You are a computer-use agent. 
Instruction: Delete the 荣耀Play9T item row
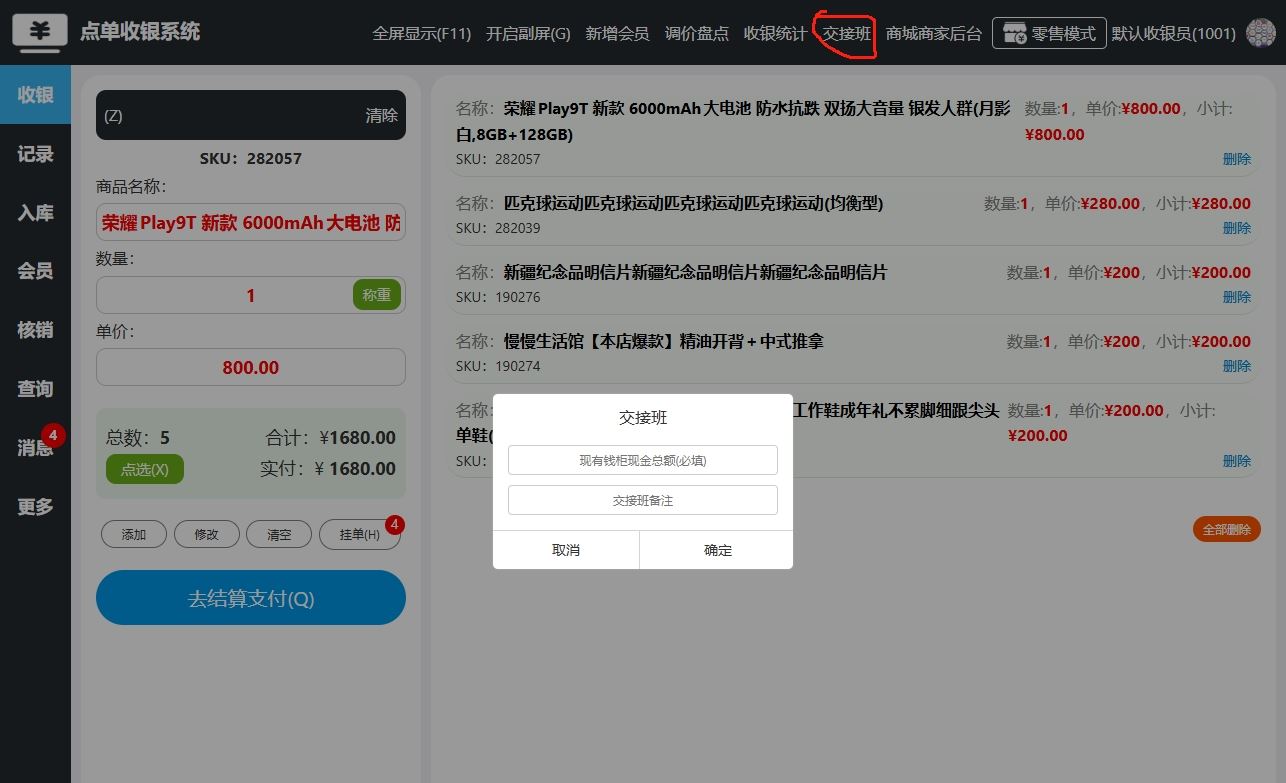tap(1237, 159)
